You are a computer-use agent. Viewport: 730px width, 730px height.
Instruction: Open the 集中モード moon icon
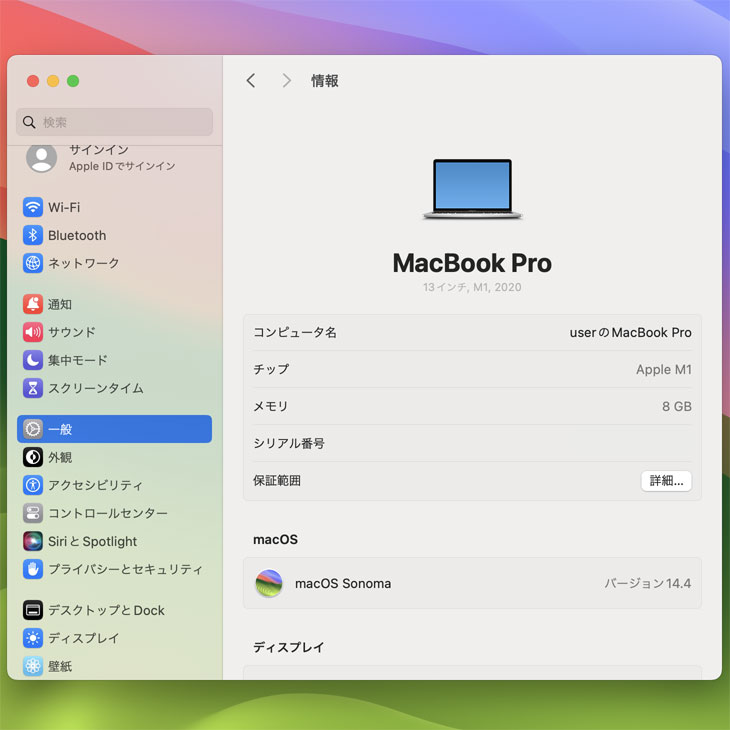[x=33, y=360]
